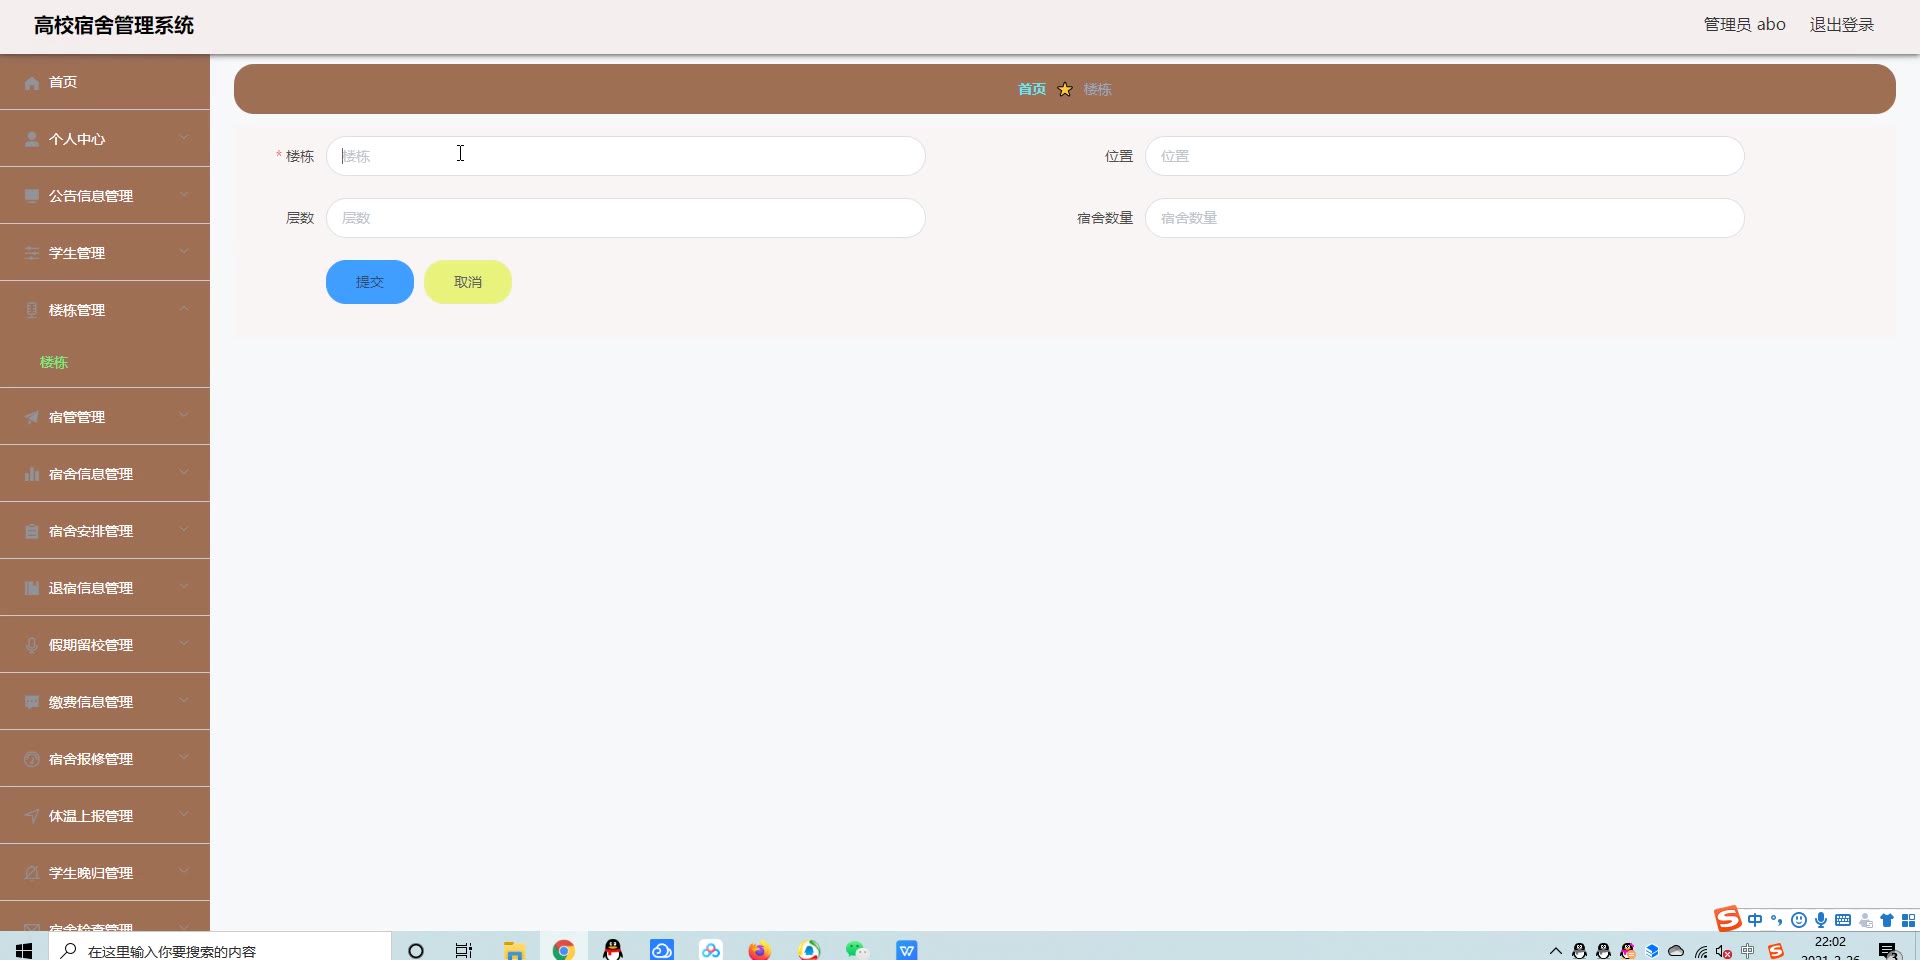The image size is (1920, 960).
Task: Expand the 宿管管理 menu arrow
Action: [184, 416]
